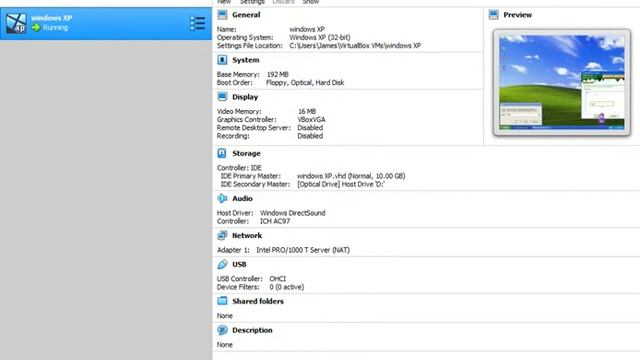Viewport: 640px width, 360px height.
Task: Click the settings file location path
Action: coord(355,46)
